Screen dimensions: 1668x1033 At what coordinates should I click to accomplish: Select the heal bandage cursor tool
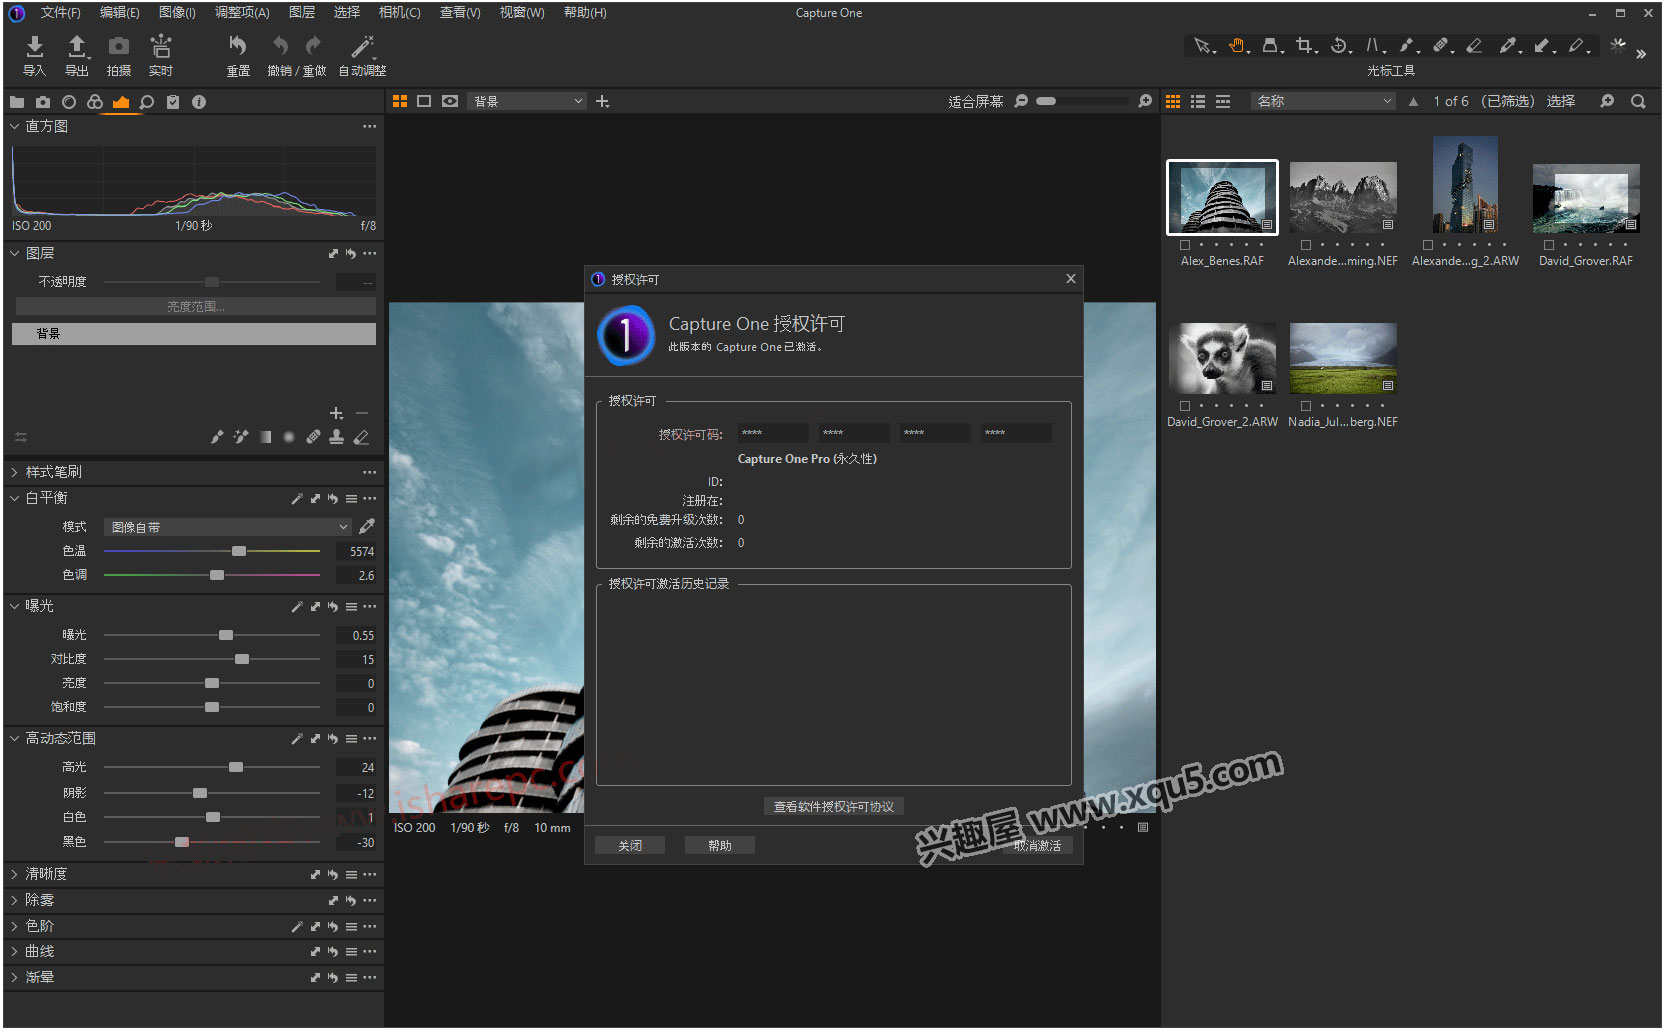point(1441,46)
